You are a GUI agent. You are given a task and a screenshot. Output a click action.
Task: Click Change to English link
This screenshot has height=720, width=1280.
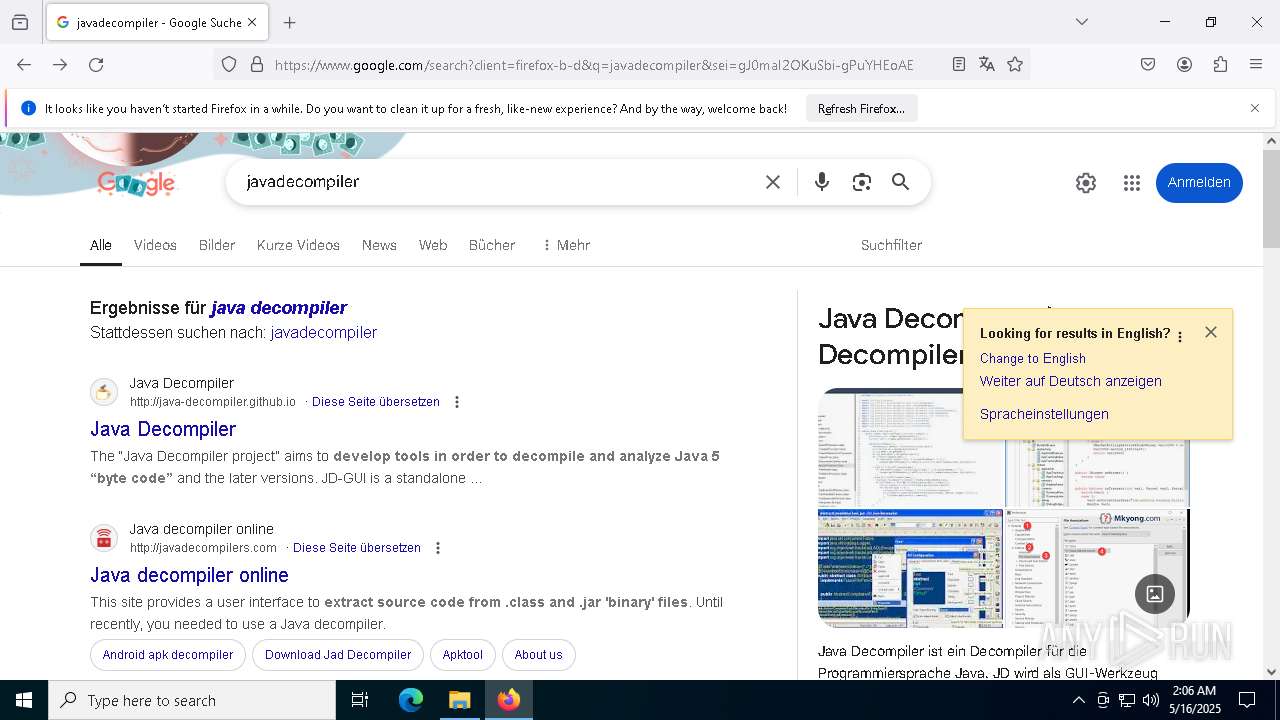click(x=1032, y=358)
